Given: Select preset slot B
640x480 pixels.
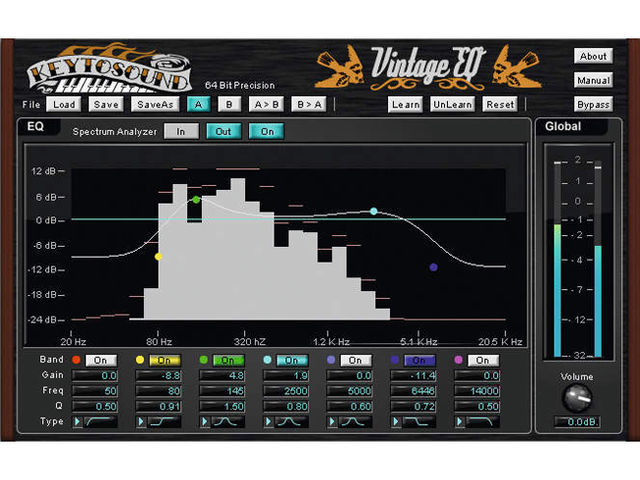Looking at the screenshot, I should 229,104.
